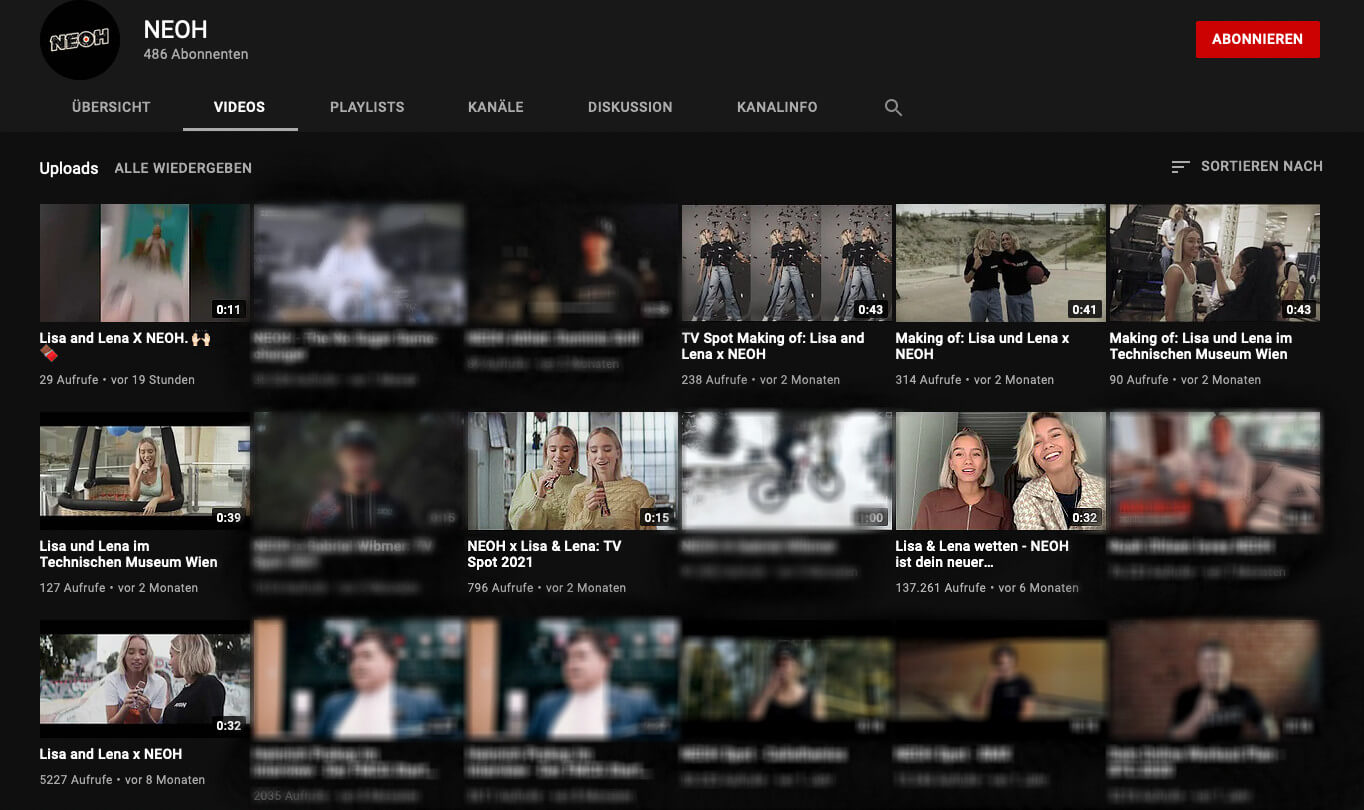Open the DISKUSSION tab

point(630,107)
